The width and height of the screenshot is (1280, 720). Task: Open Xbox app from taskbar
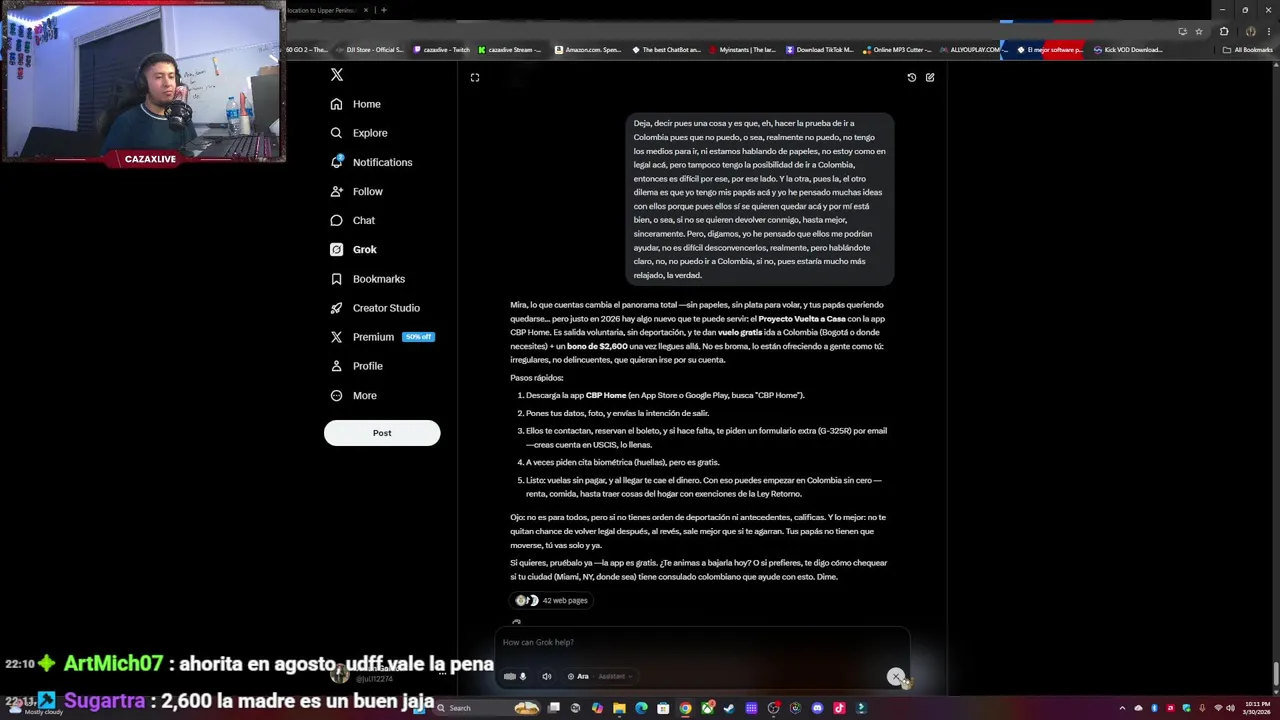(x=708, y=708)
